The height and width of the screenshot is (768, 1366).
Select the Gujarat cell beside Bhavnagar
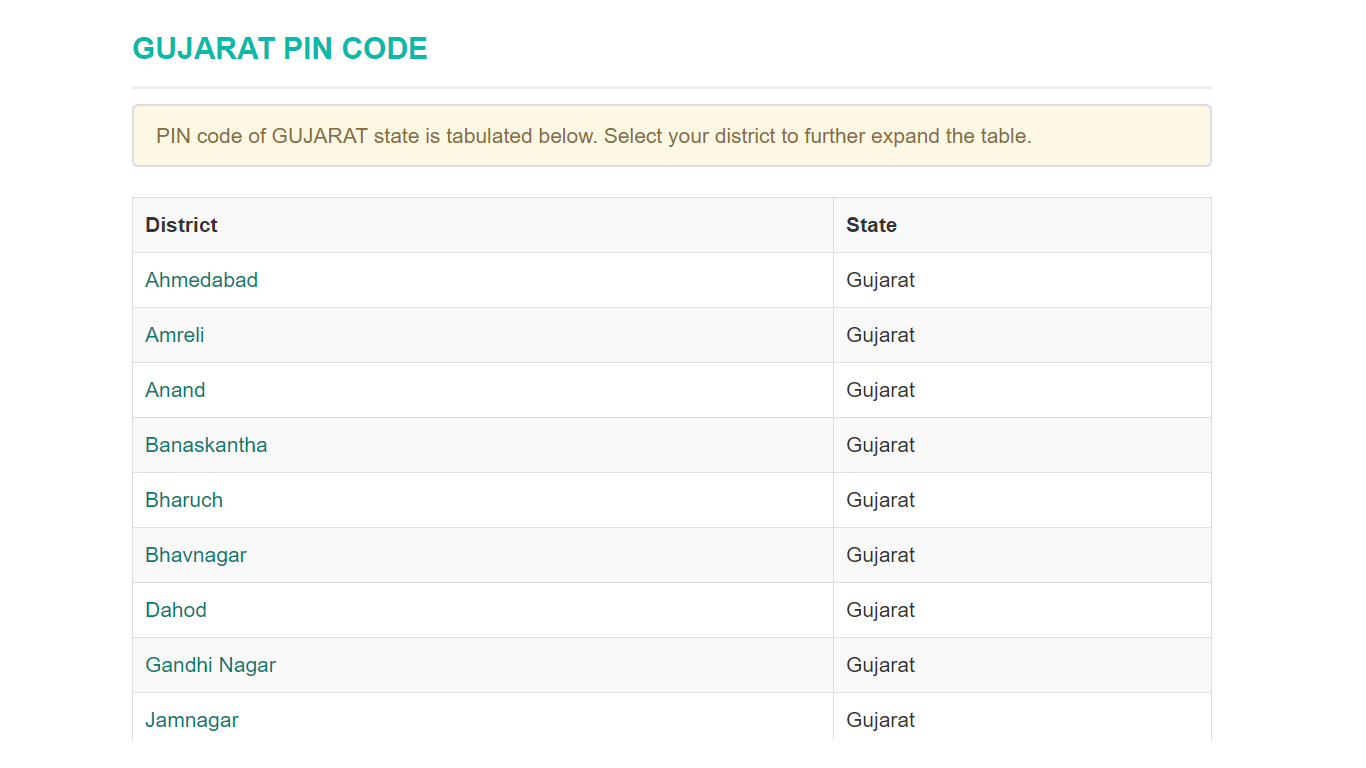[880, 555]
